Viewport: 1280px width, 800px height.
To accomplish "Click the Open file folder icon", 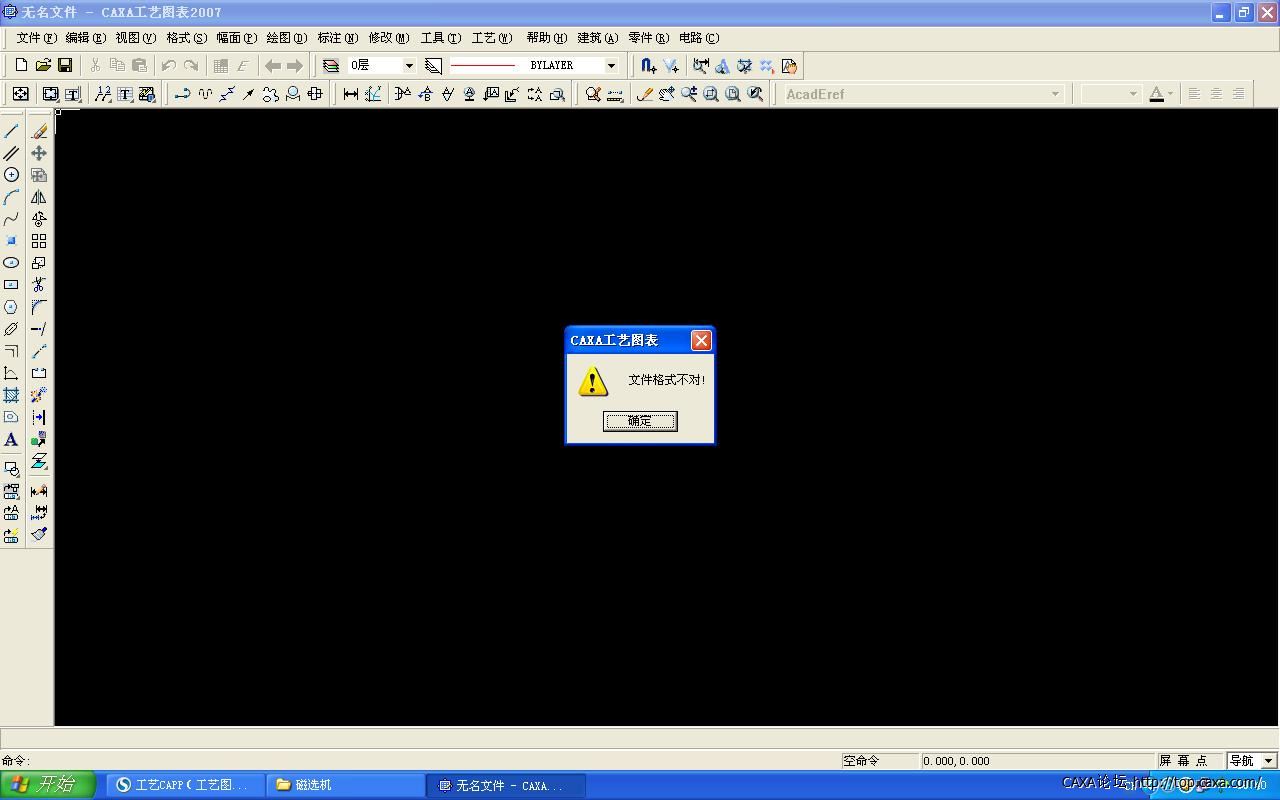I will tap(43, 66).
